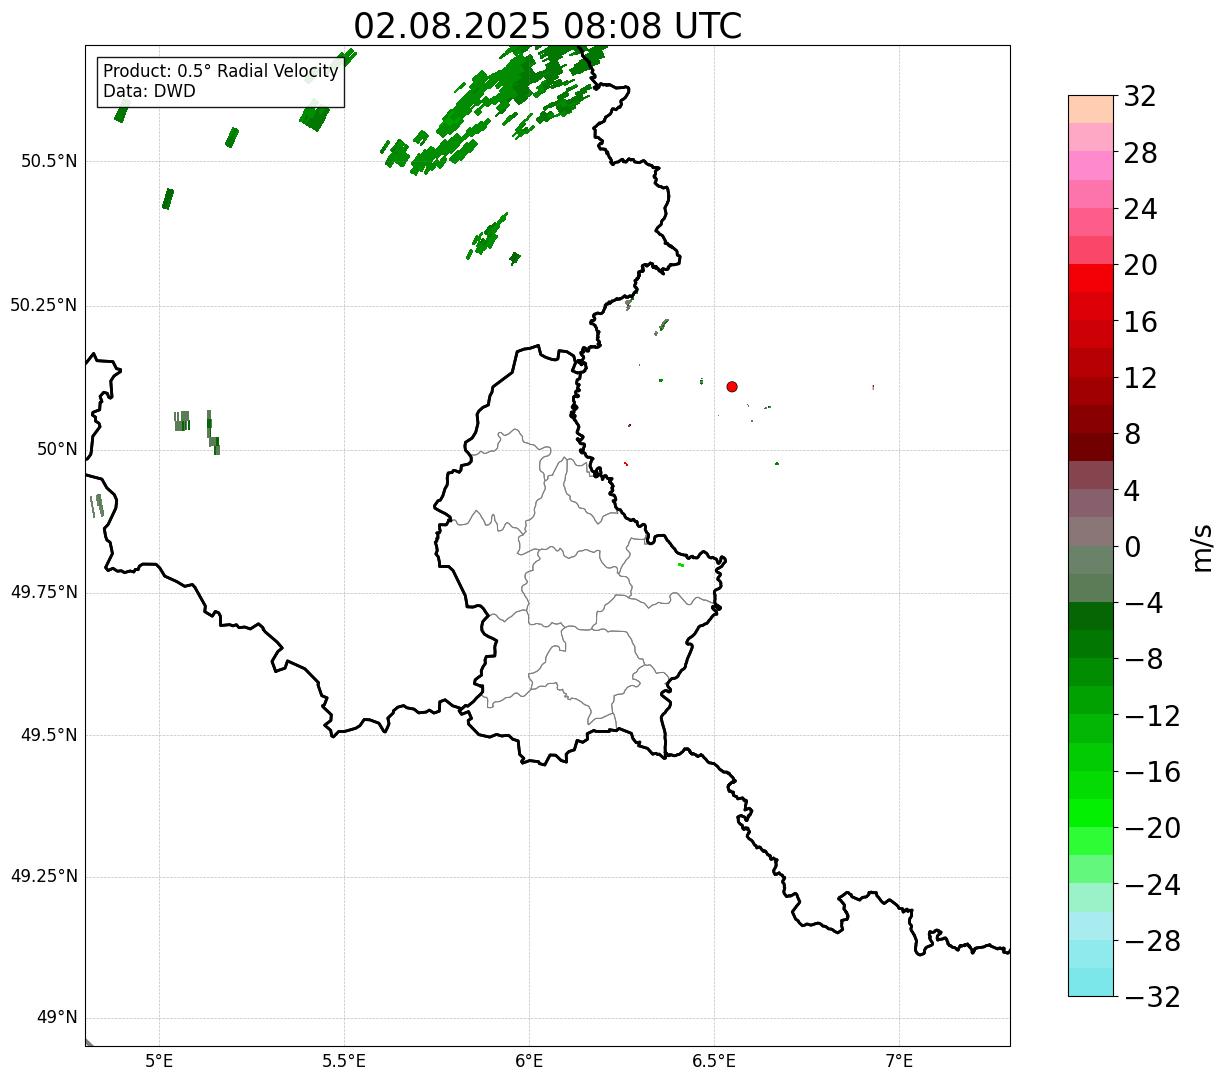1225x1081 pixels.
Task: Click the 5.5°E longitude label
Action: tap(344, 1060)
